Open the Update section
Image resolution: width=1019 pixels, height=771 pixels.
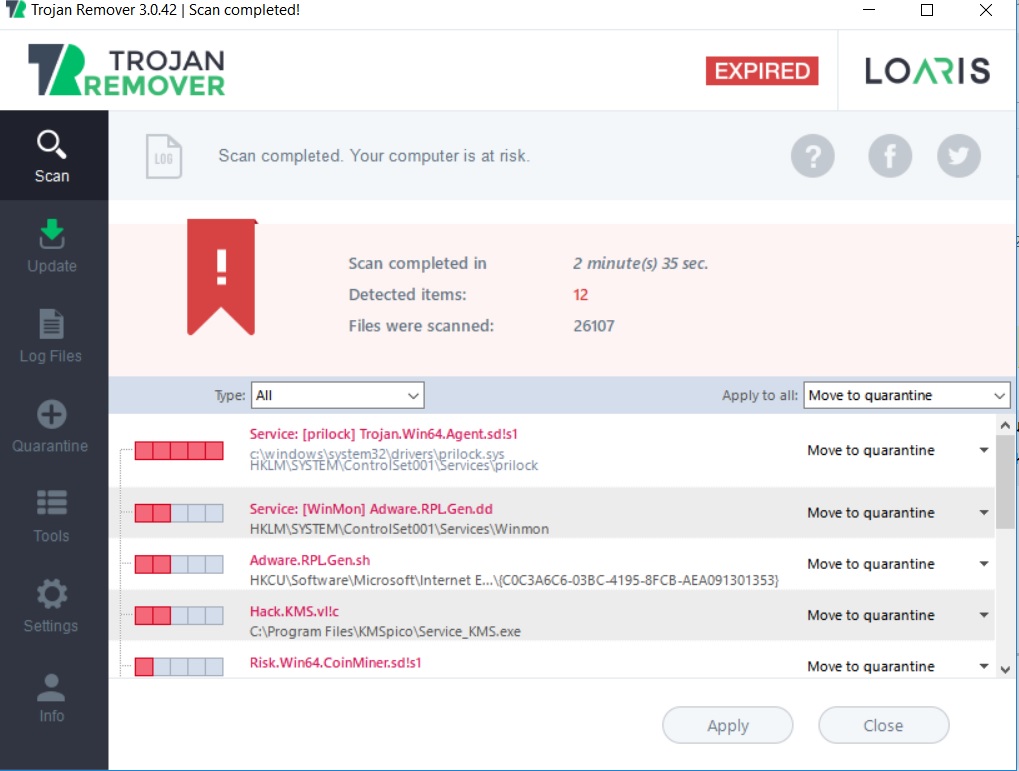point(52,246)
